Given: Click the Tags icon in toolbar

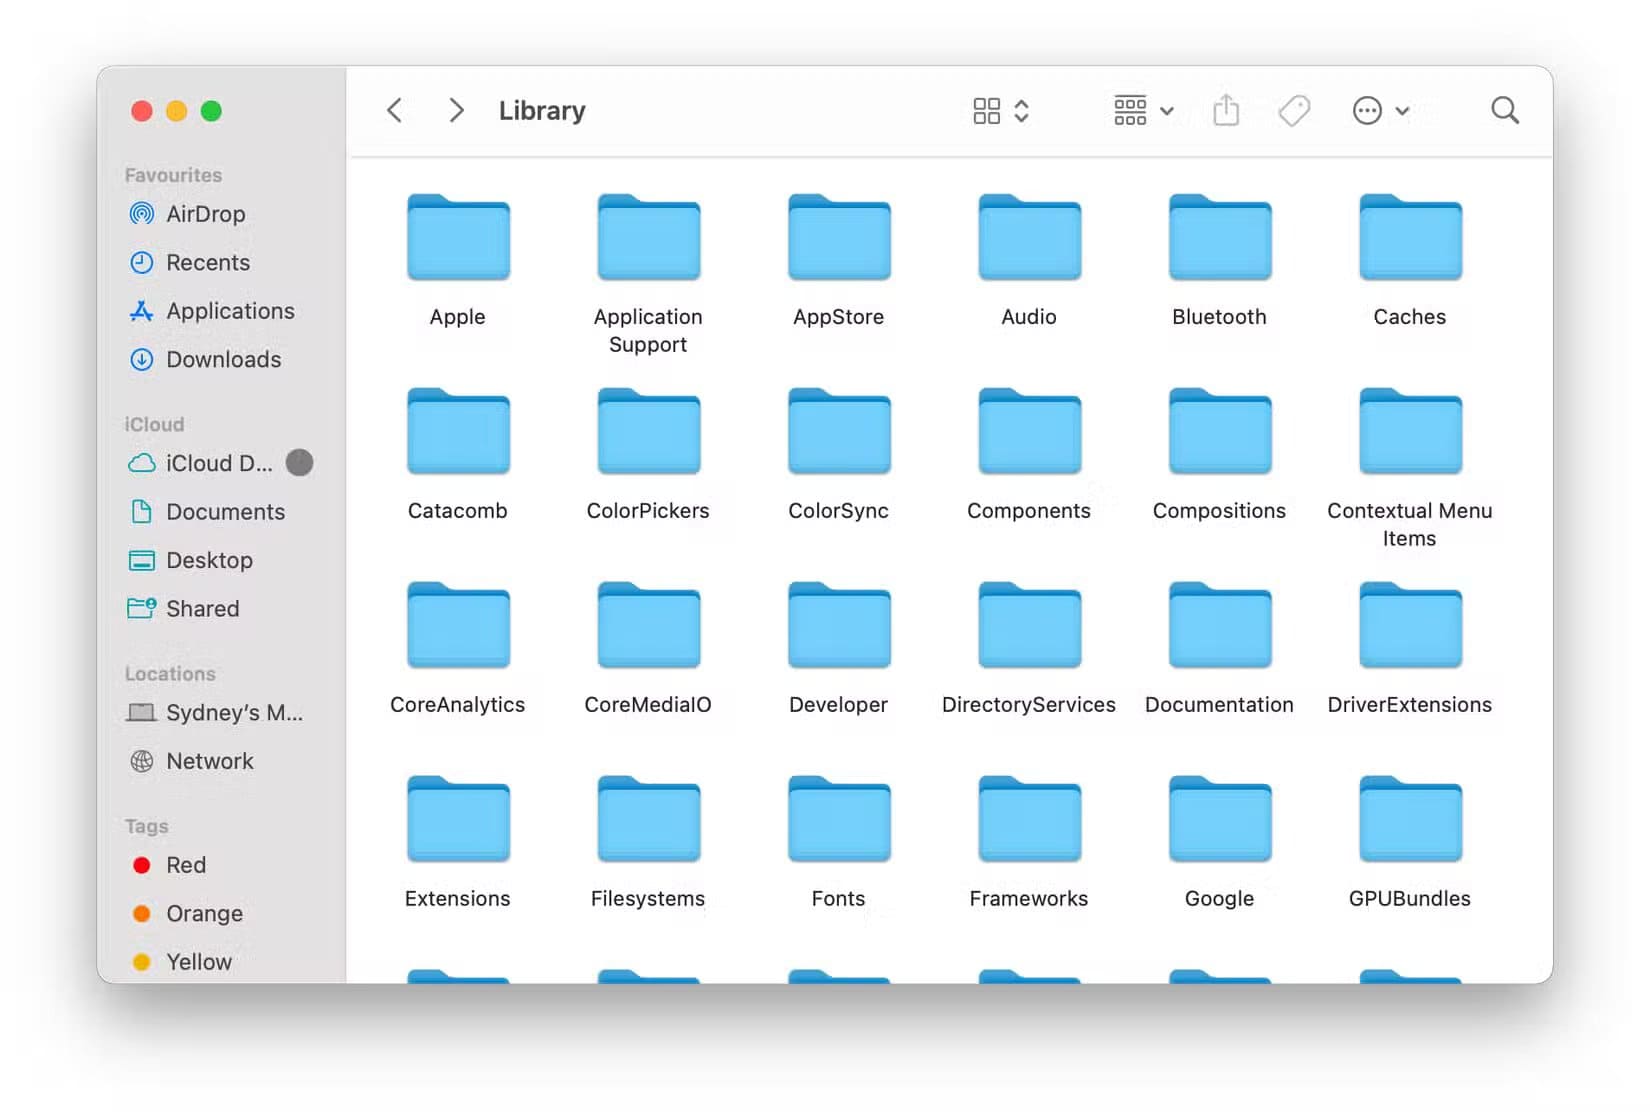Looking at the screenshot, I should click(x=1294, y=110).
